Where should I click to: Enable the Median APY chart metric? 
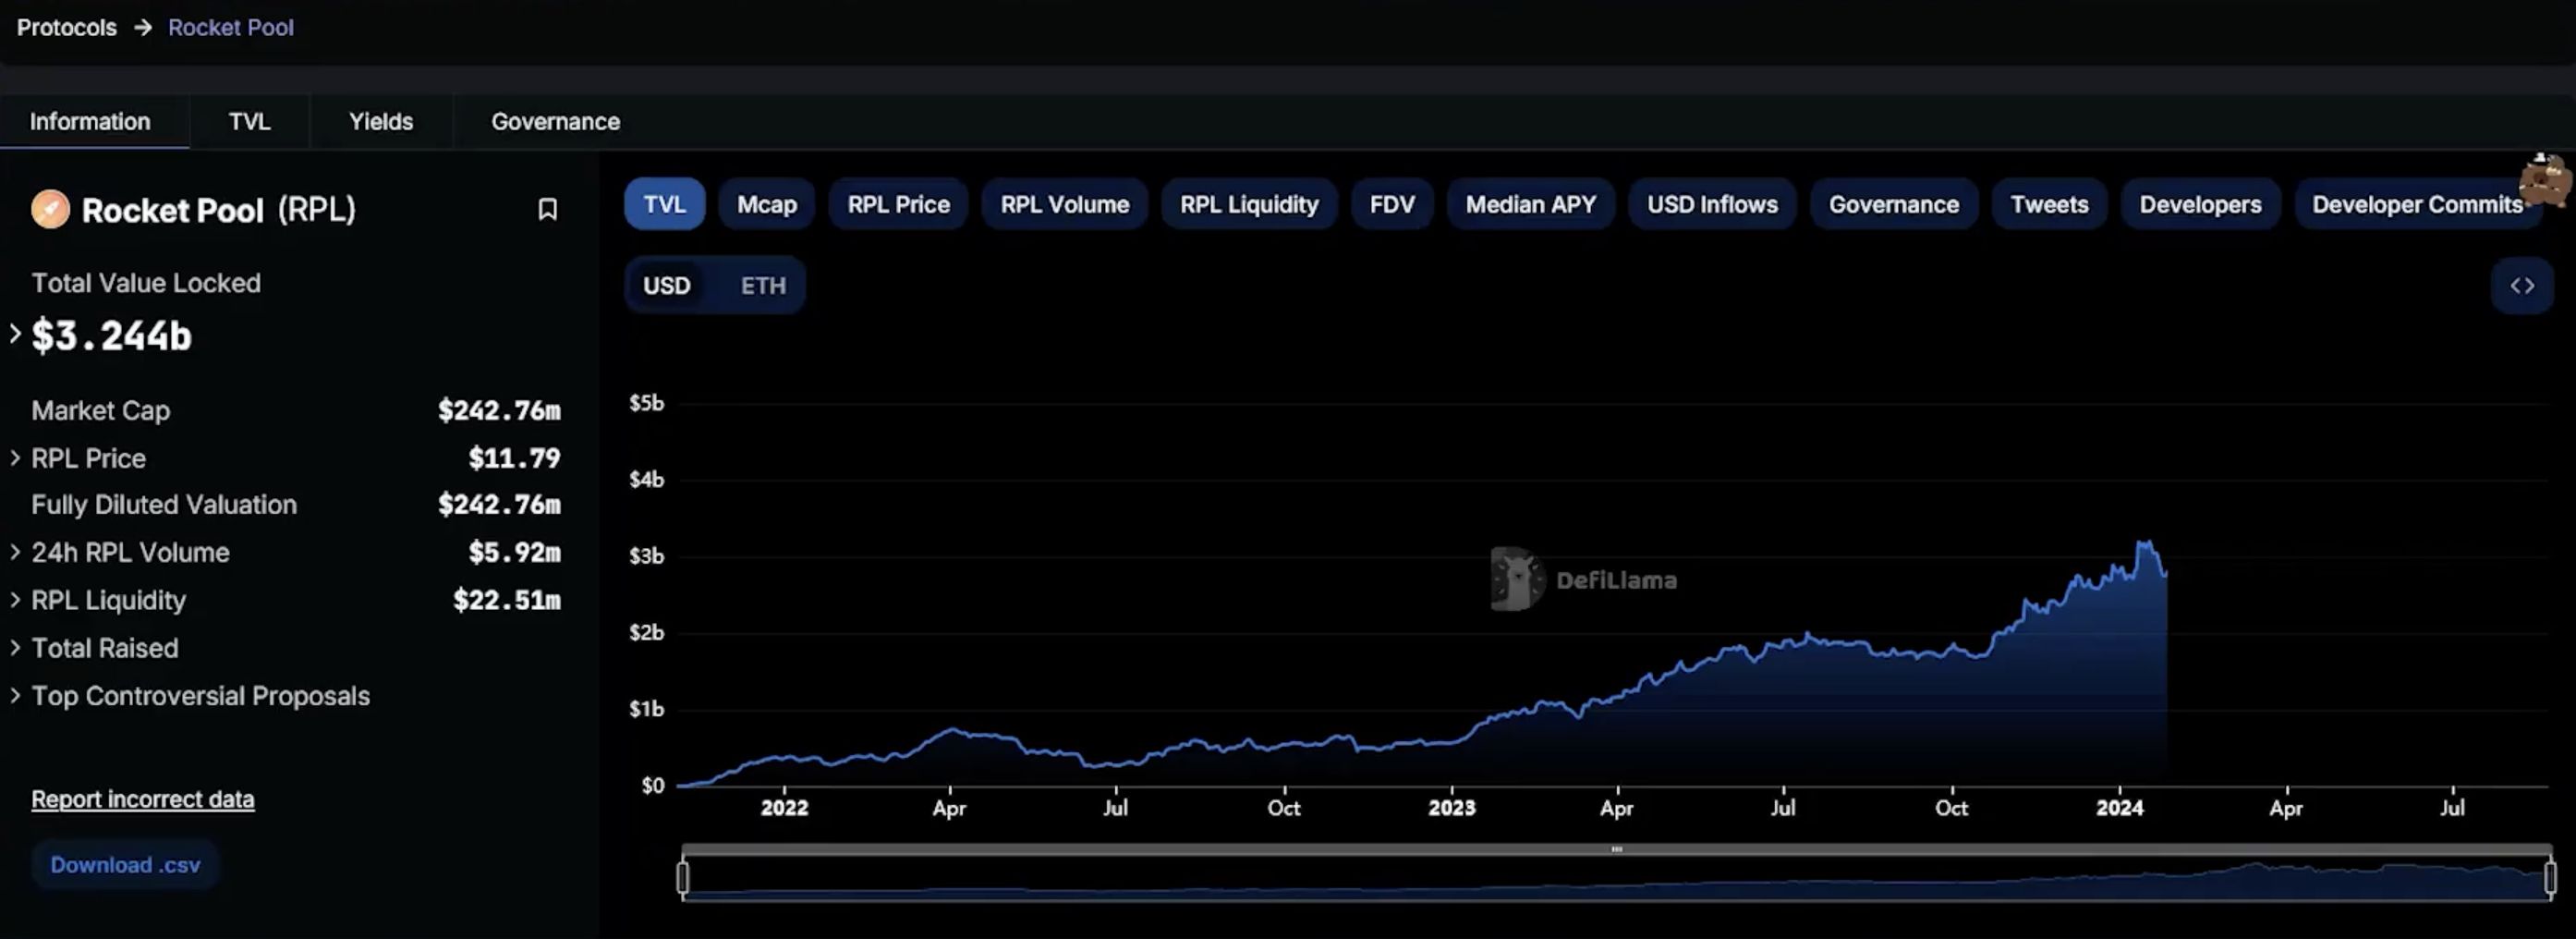pos(1530,204)
